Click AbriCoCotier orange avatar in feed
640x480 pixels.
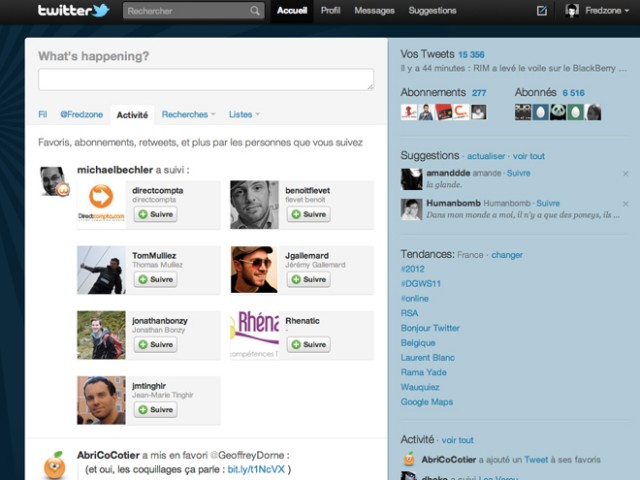pyautogui.click(x=54, y=465)
